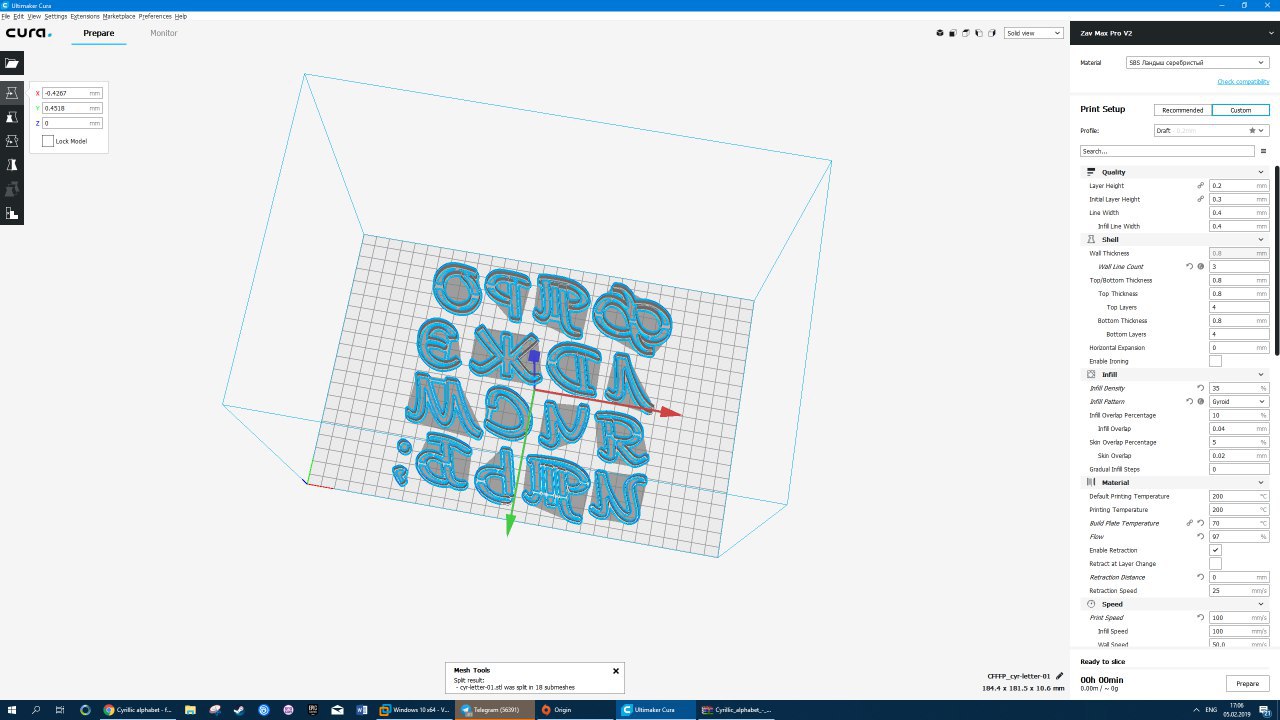Open Telegram from the taskbar
This screenshot has height=720, width=1280.
493,709
